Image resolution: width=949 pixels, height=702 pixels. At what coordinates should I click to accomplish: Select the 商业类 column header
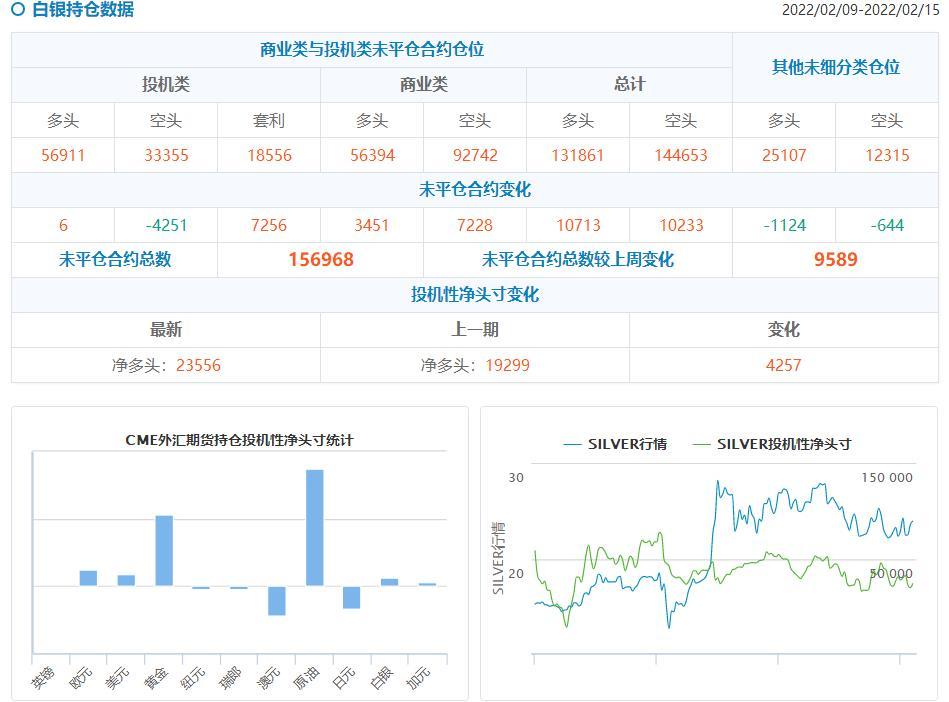point(424,85)
